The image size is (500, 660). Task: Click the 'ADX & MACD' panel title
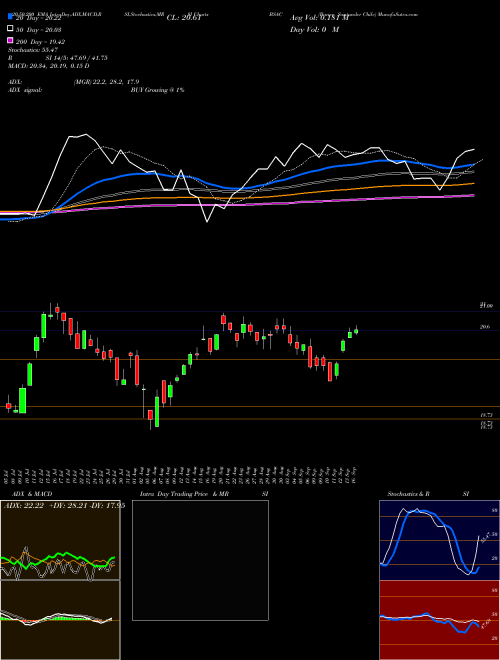[32, 494]
